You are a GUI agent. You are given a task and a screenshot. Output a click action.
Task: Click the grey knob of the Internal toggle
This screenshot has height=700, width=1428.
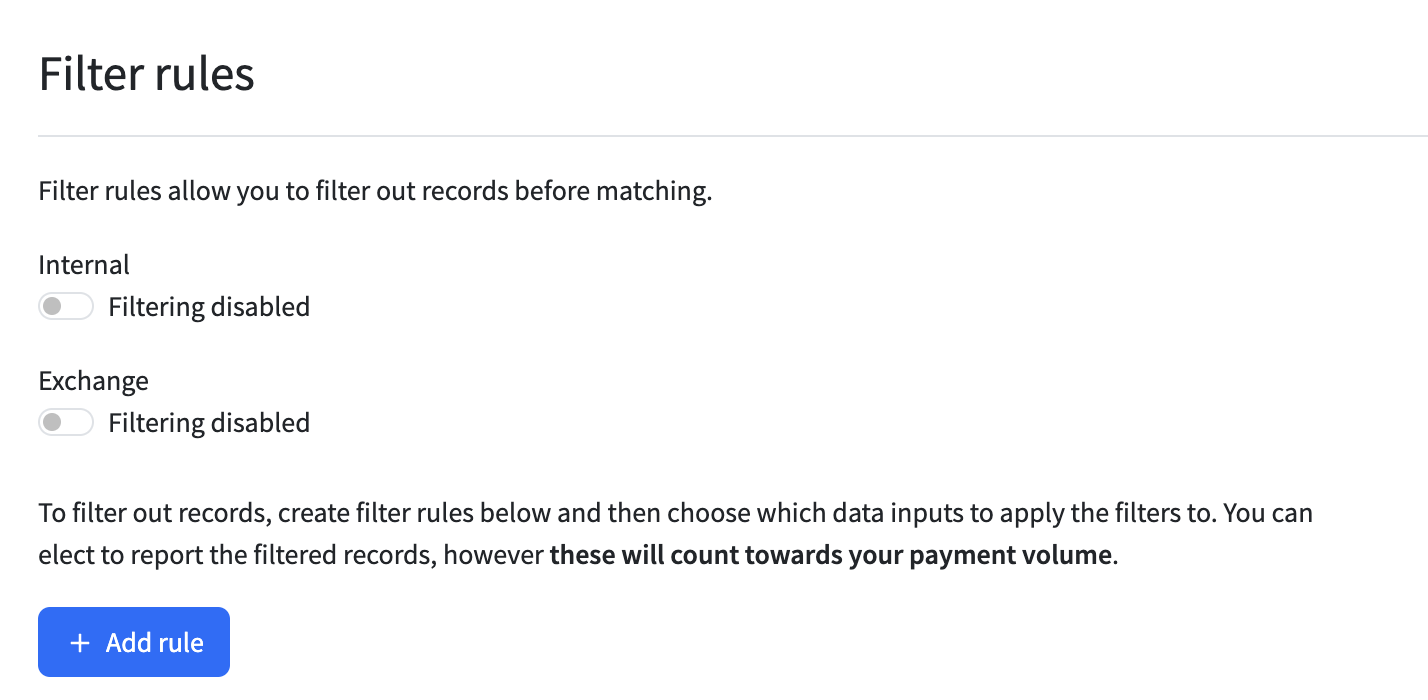point(53,307)
